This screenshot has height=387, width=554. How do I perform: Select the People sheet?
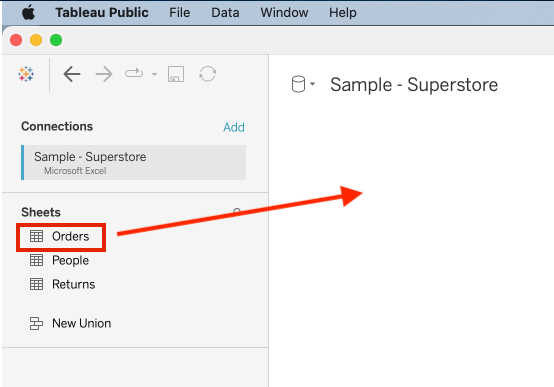[70, 260]
